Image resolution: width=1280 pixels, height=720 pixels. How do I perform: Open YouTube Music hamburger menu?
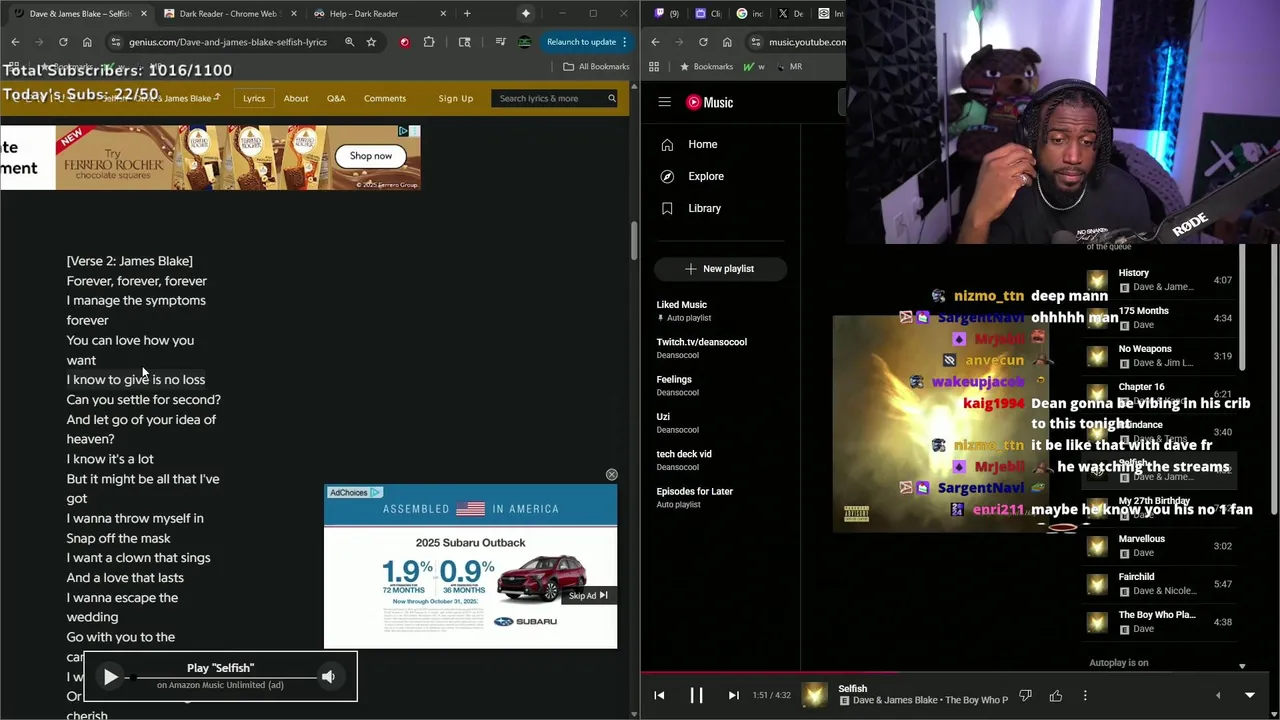[664, 102]
